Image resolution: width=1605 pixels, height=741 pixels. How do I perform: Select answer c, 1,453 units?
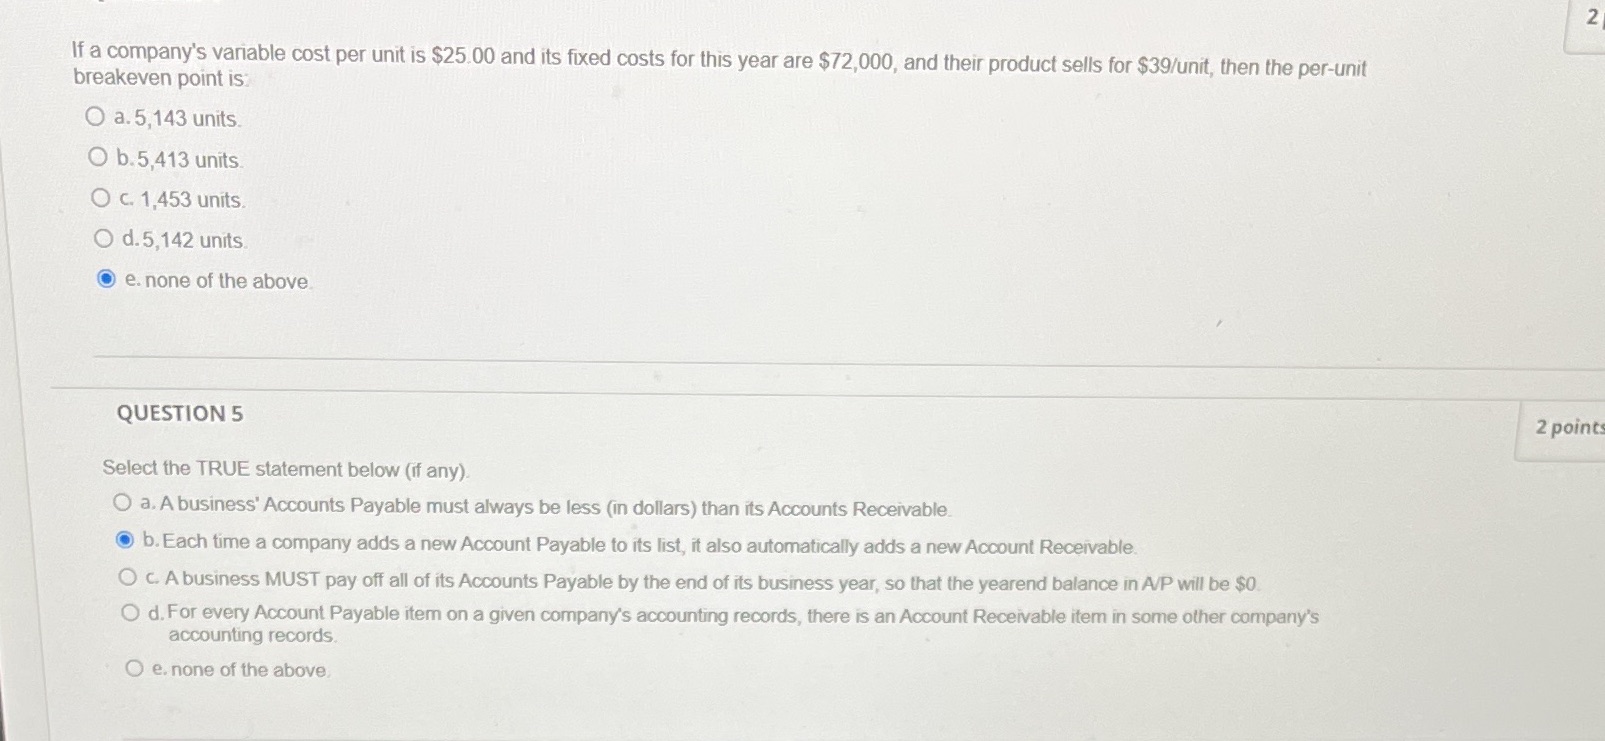point(100,196)
